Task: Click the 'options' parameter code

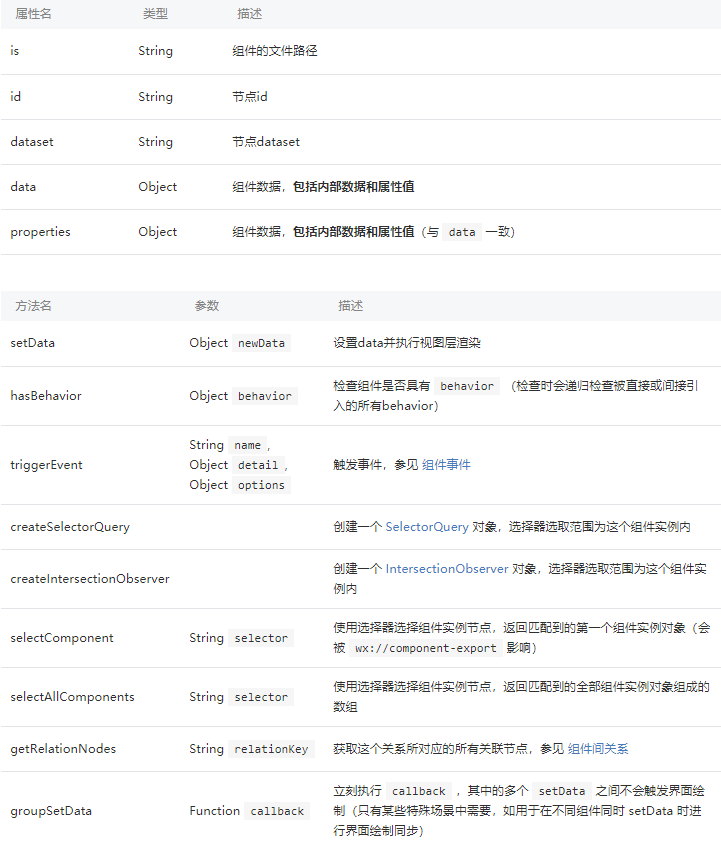Action: point(261,485)
